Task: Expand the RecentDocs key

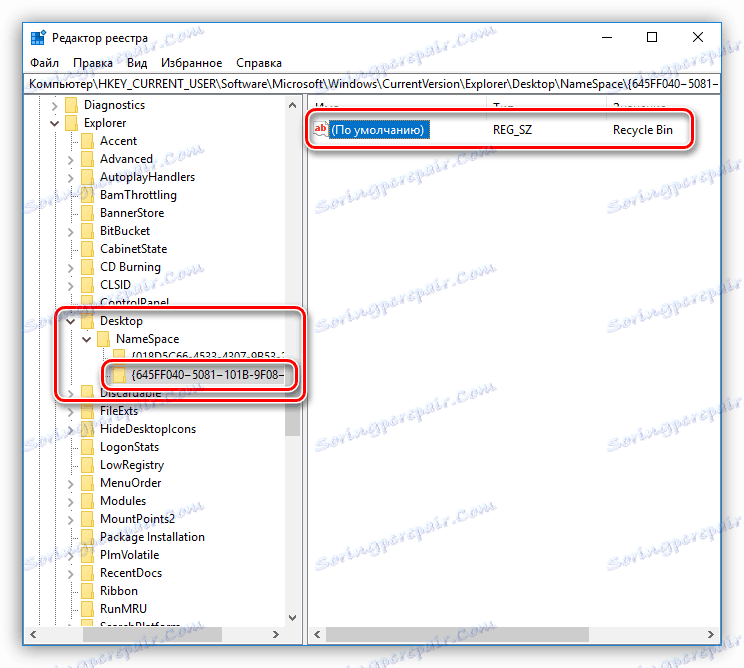Action: [x=71, y=575]
